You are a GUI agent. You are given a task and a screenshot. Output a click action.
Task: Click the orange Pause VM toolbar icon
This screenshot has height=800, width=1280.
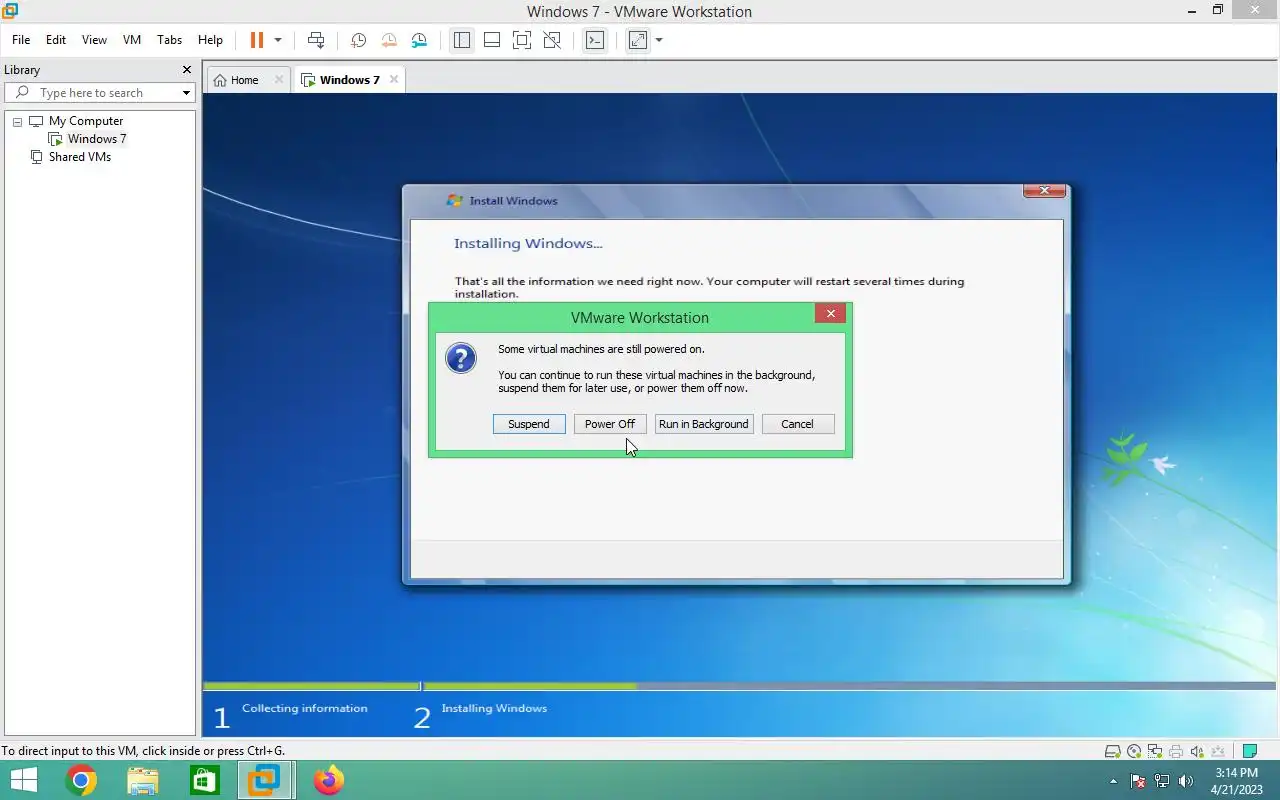(257, 40)
